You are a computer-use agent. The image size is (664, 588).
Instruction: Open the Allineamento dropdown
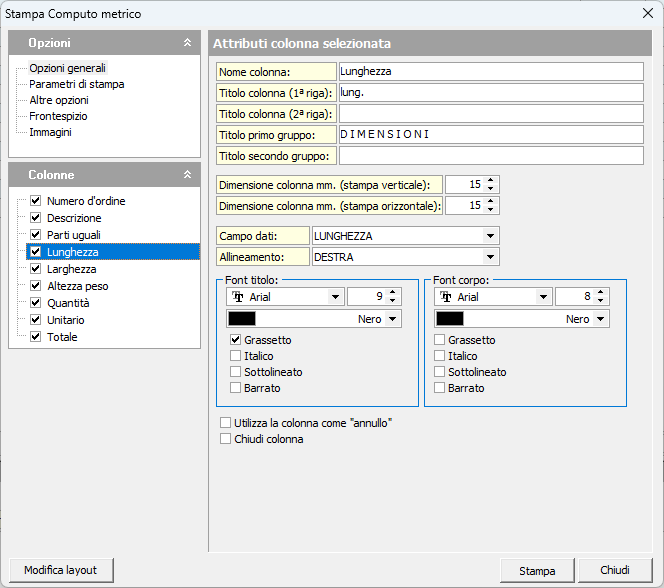click(490, 257)
